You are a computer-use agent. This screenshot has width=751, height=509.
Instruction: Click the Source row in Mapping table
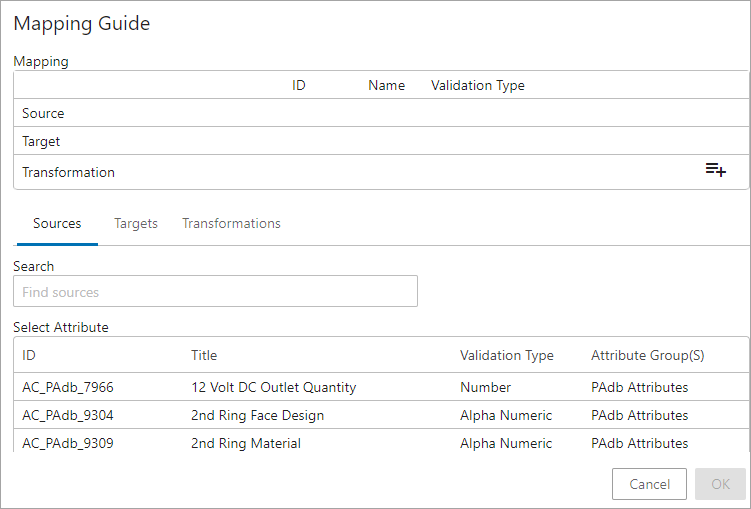pos(381,113)
